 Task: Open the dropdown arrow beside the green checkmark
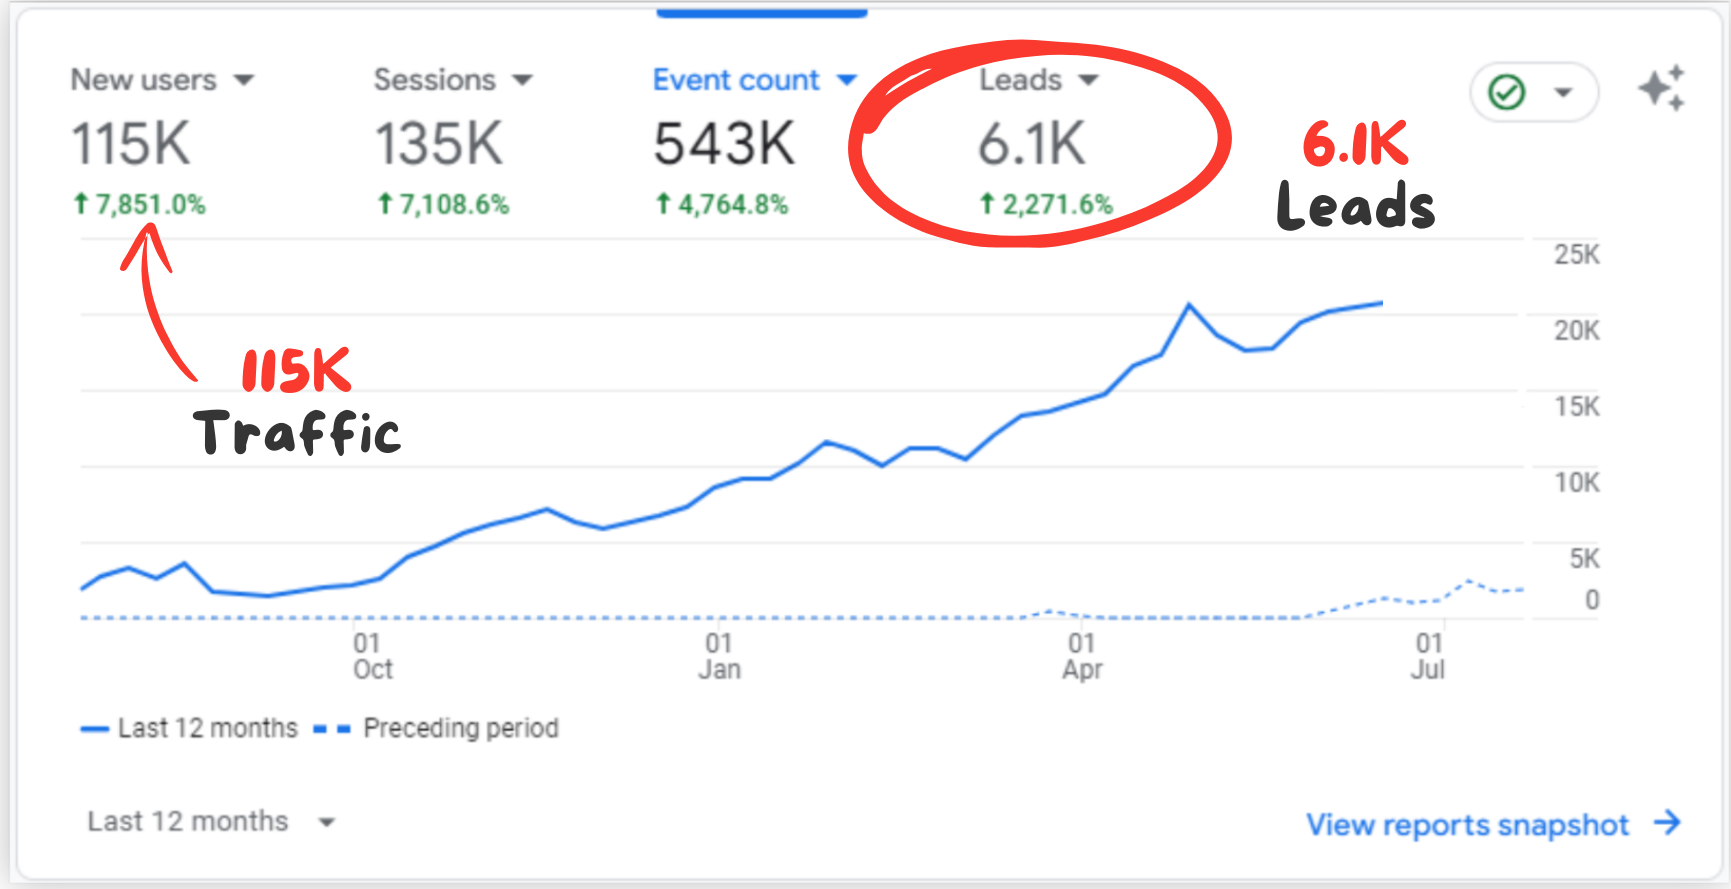tap(1562, 93)
